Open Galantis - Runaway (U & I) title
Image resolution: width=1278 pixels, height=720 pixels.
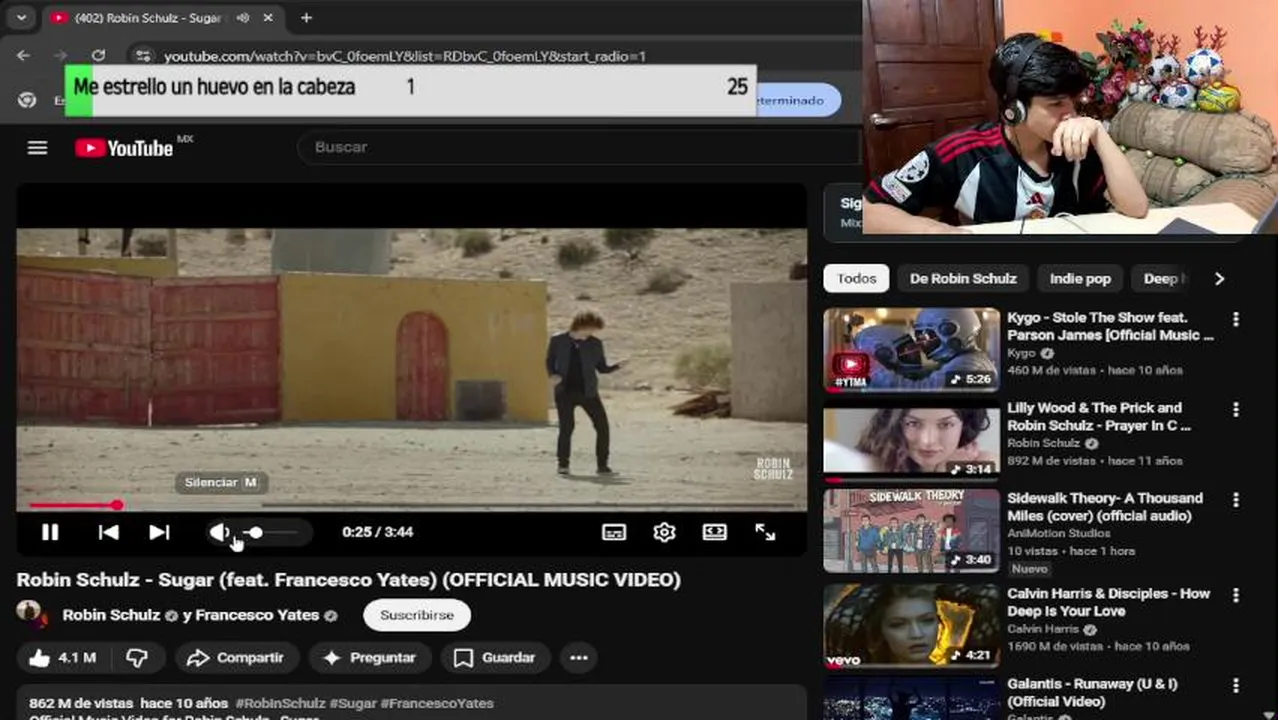click(1092, 692)
